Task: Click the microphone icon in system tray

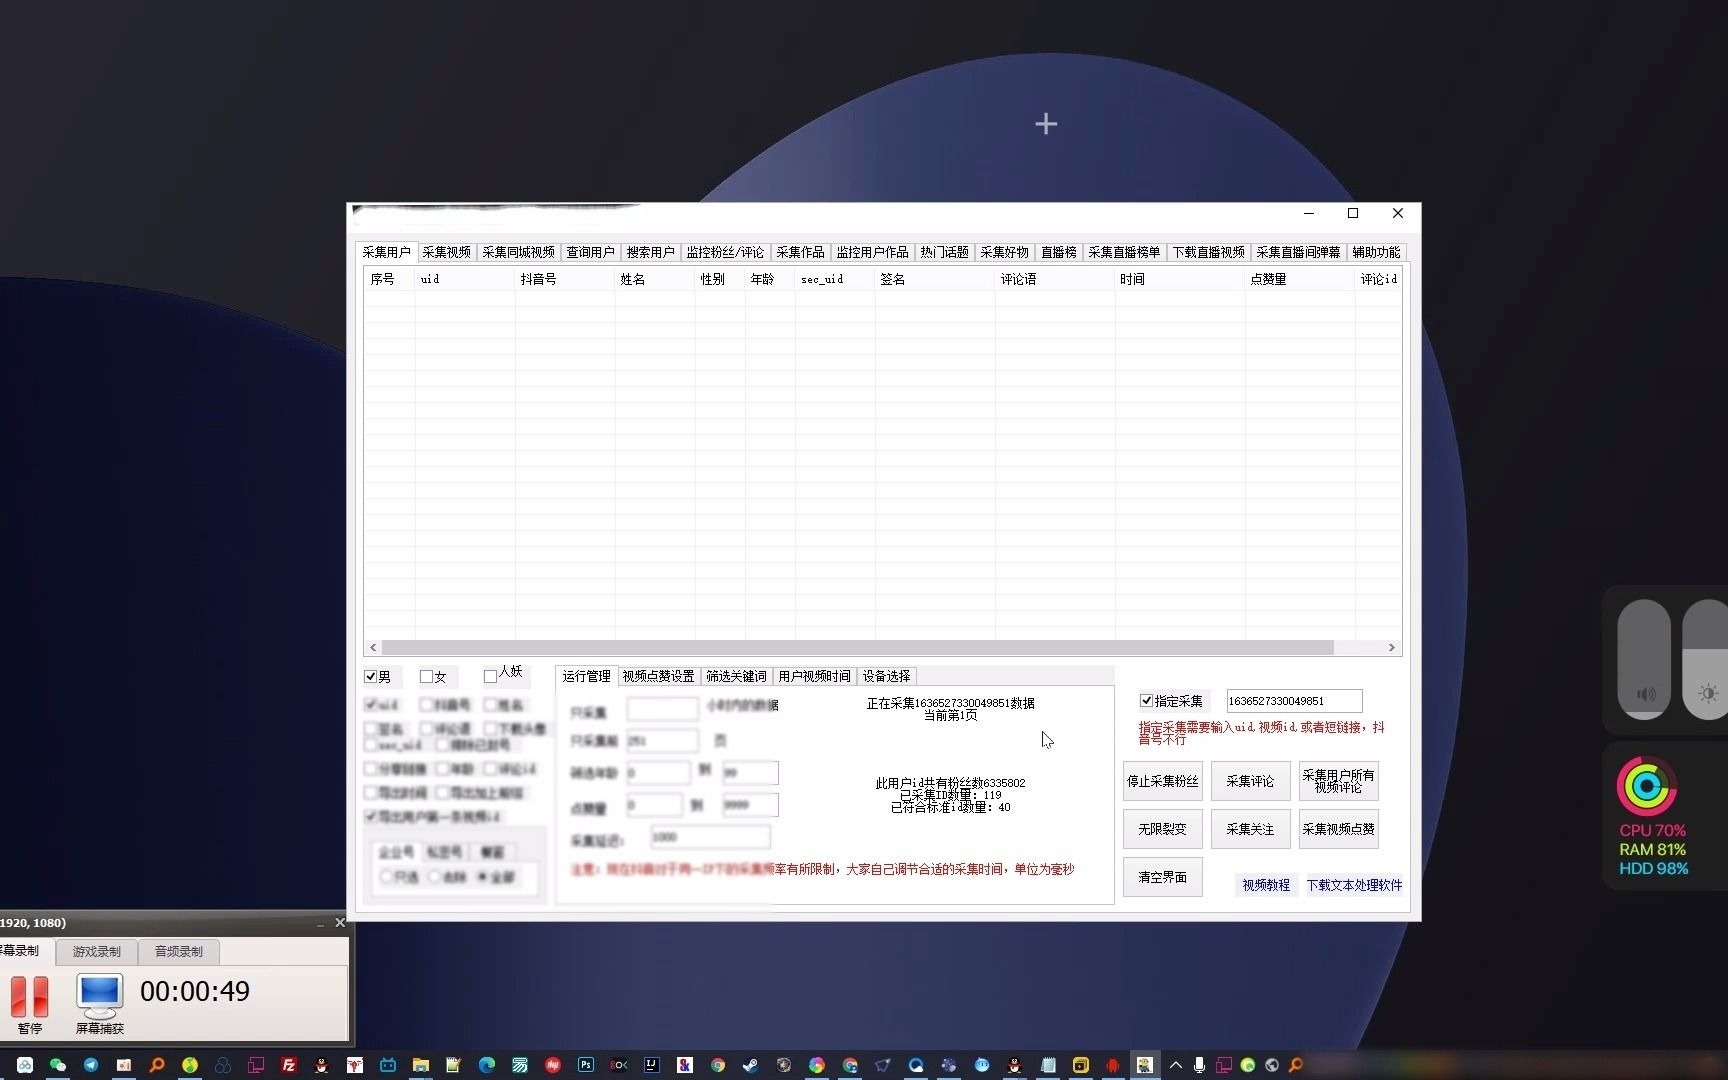Action: point(1199,1065)
